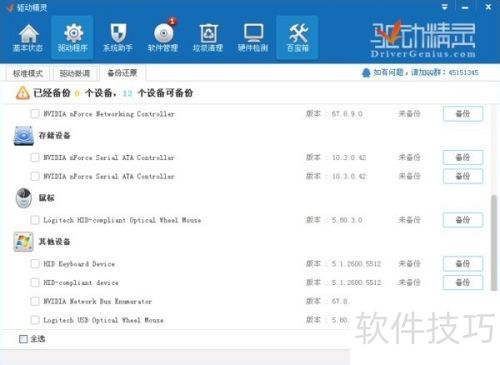Click 备份 for second Serial ATA Controller

(463, 176)
